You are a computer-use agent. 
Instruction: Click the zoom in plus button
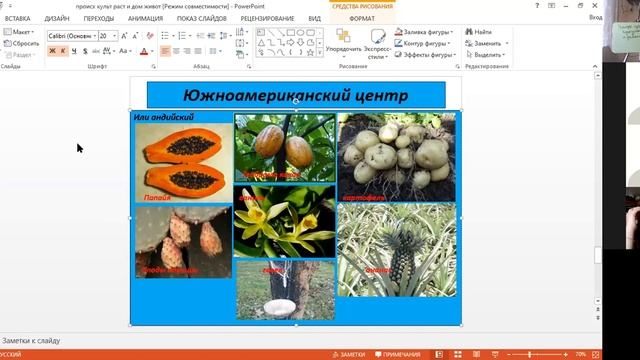(565, 354)
